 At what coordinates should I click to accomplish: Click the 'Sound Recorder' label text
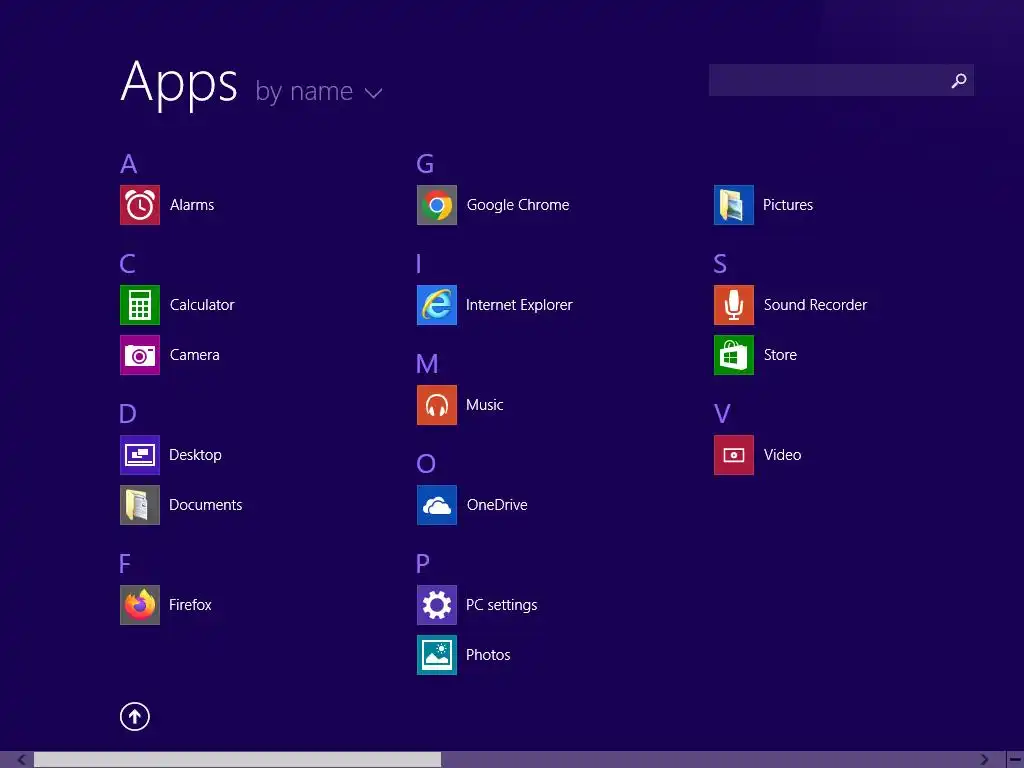[816, 305]
